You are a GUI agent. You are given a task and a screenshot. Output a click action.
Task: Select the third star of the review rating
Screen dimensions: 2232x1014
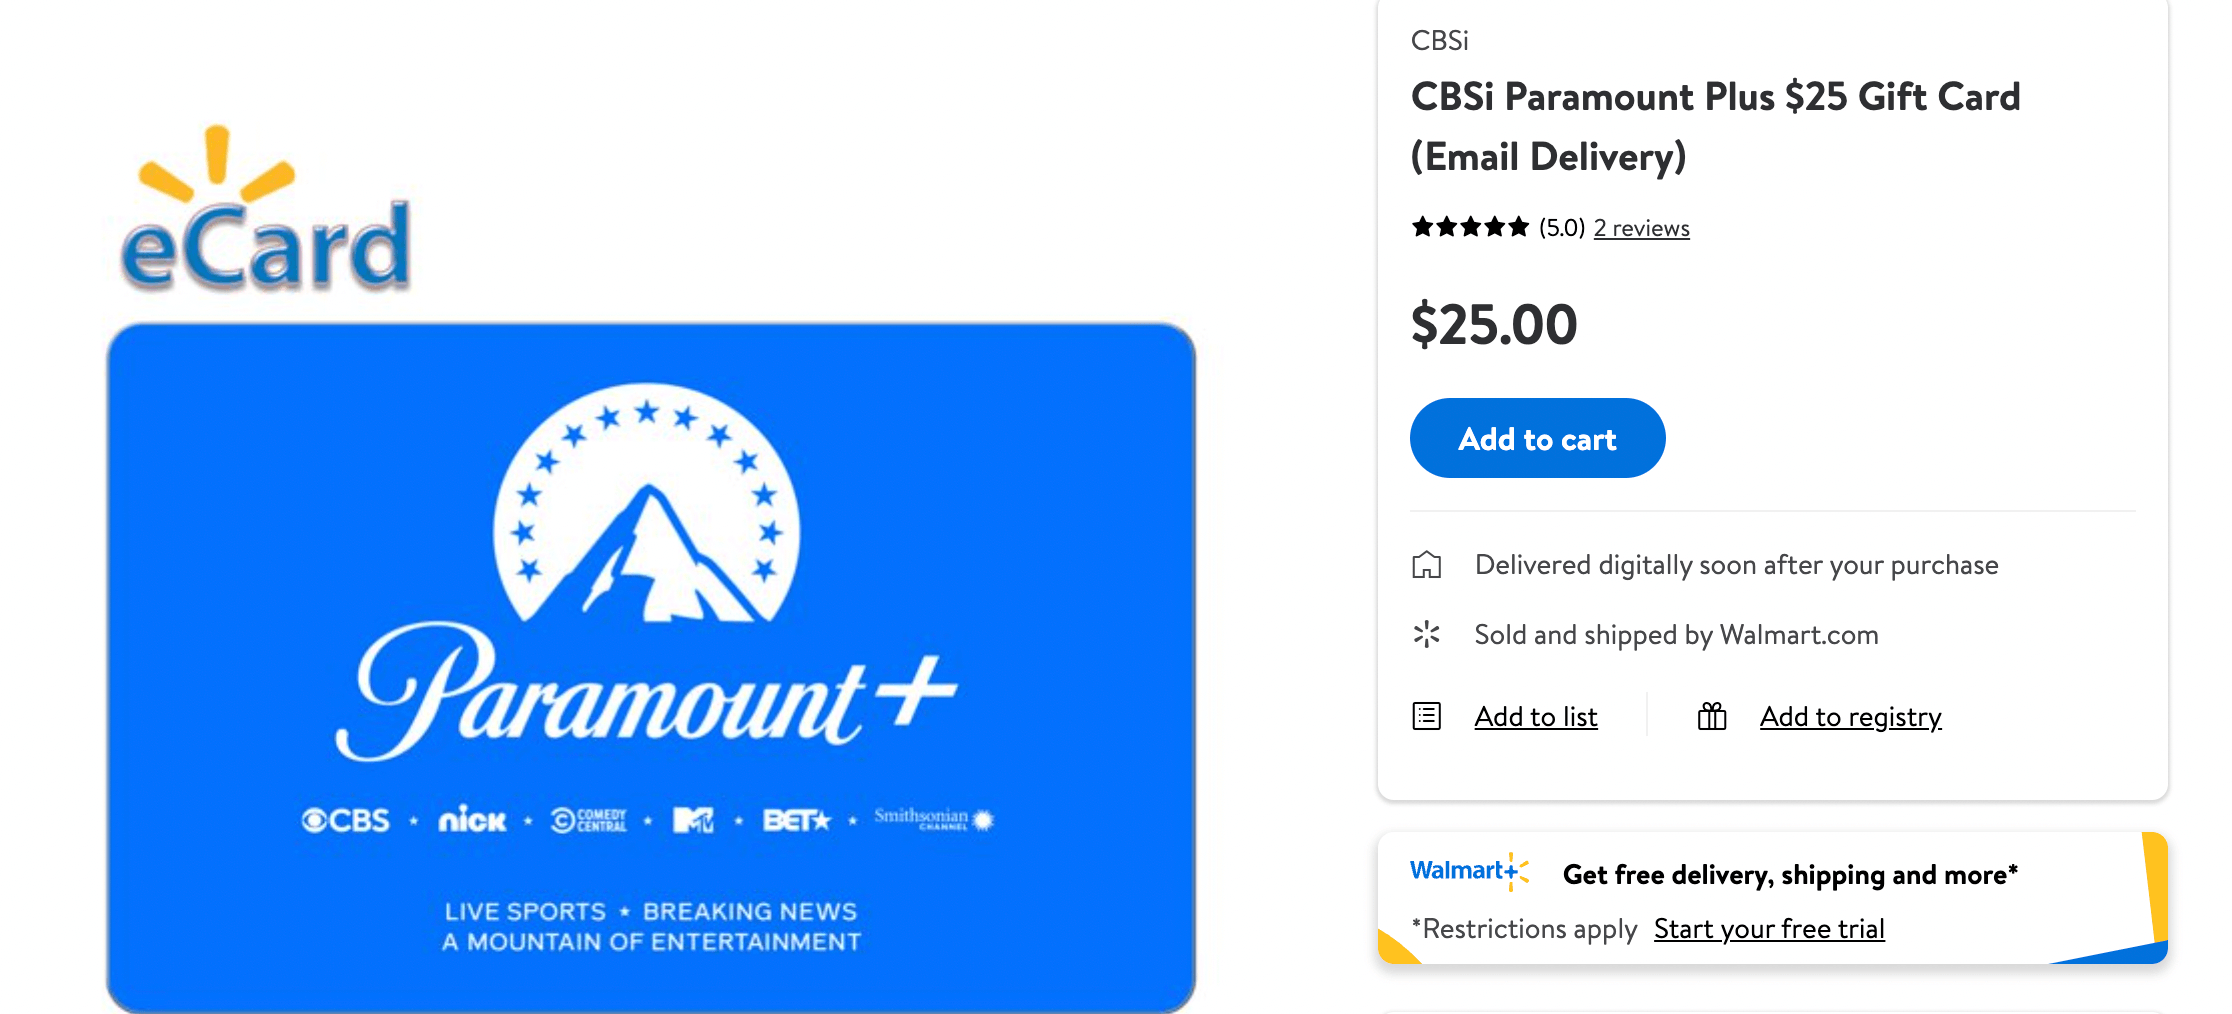pyautogui.click(x=1470, y=227)
